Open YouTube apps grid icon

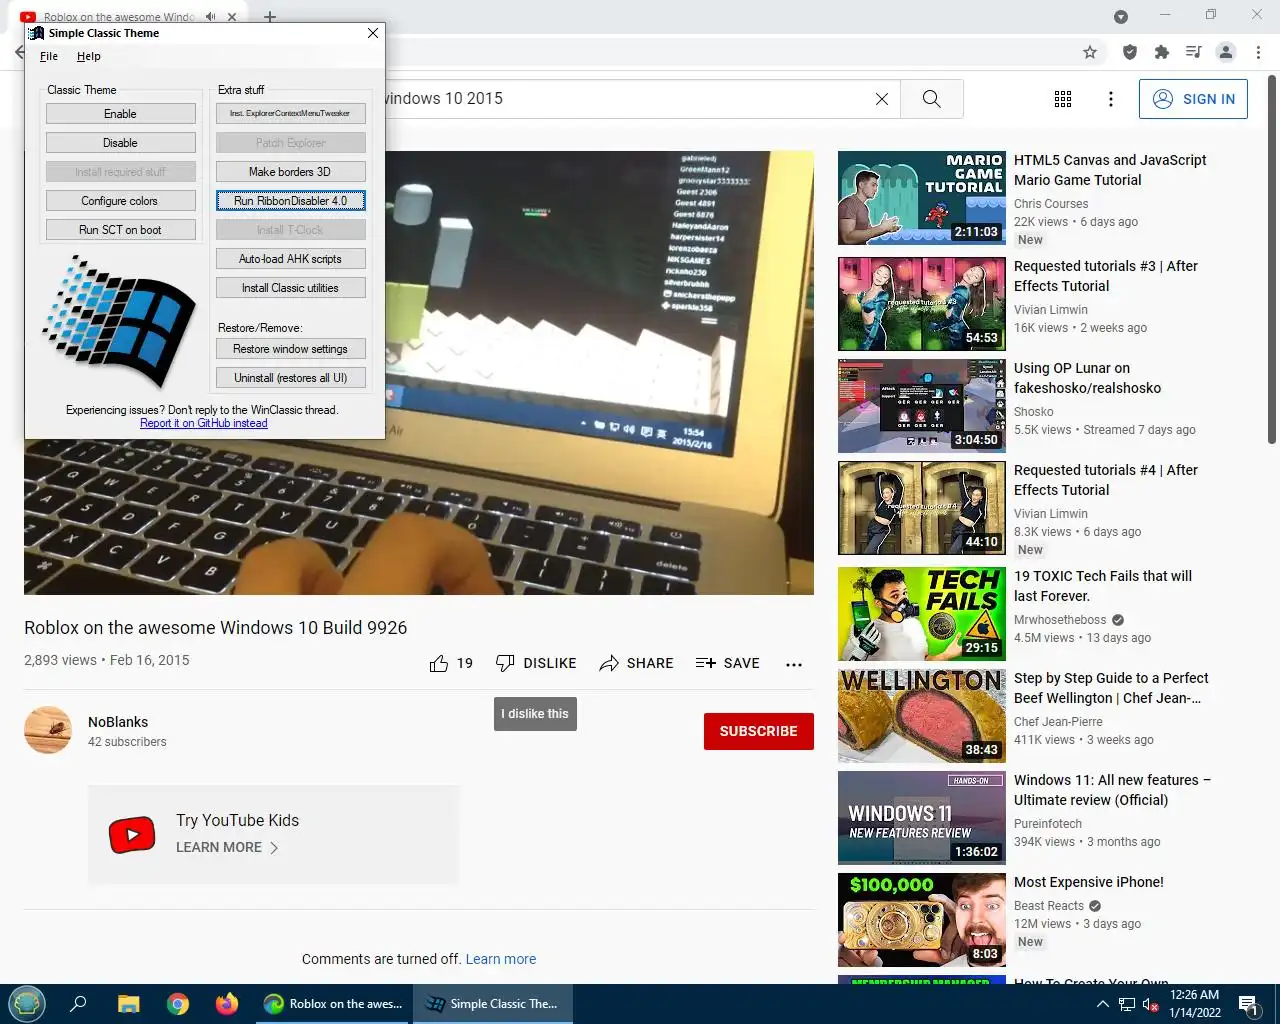click(1063, 99)
